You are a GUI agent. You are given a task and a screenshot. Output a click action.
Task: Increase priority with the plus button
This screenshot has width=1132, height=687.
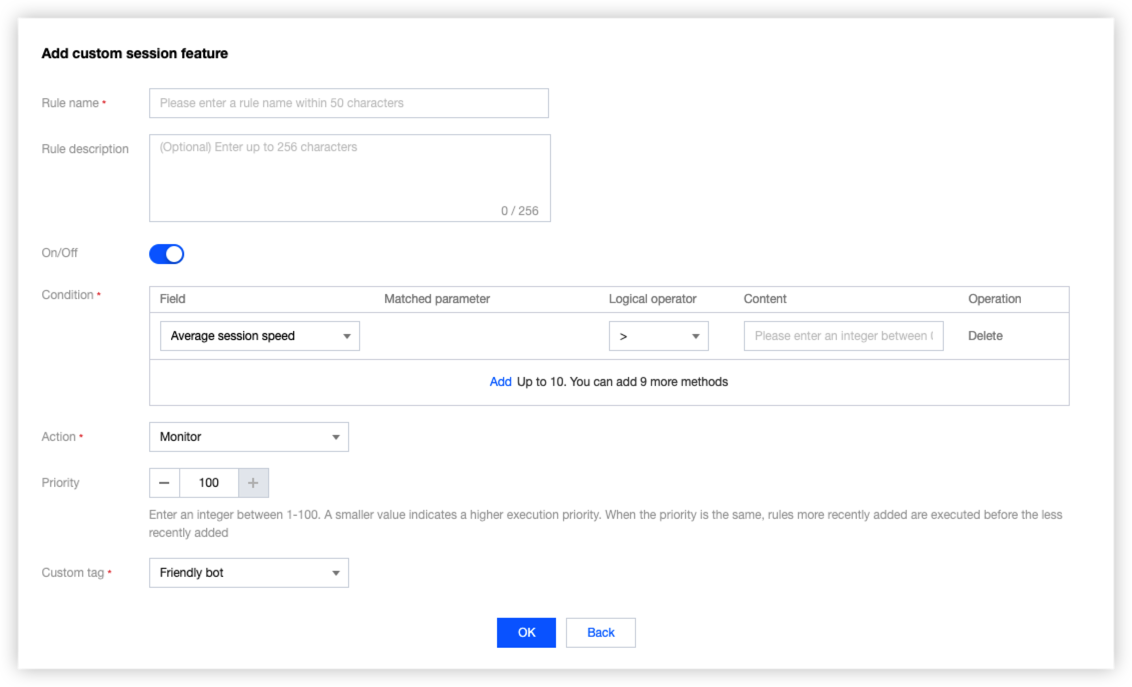tap(253, 483)
